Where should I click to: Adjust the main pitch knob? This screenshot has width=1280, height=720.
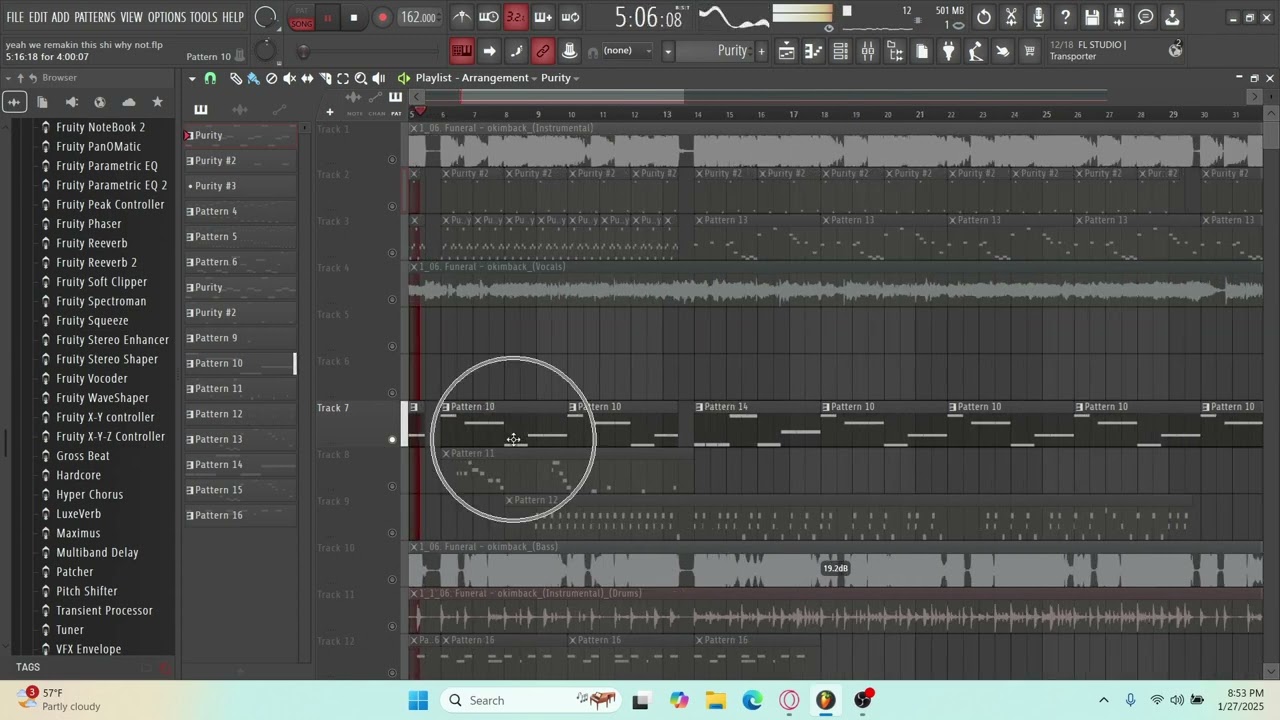[x=264, y=51]
